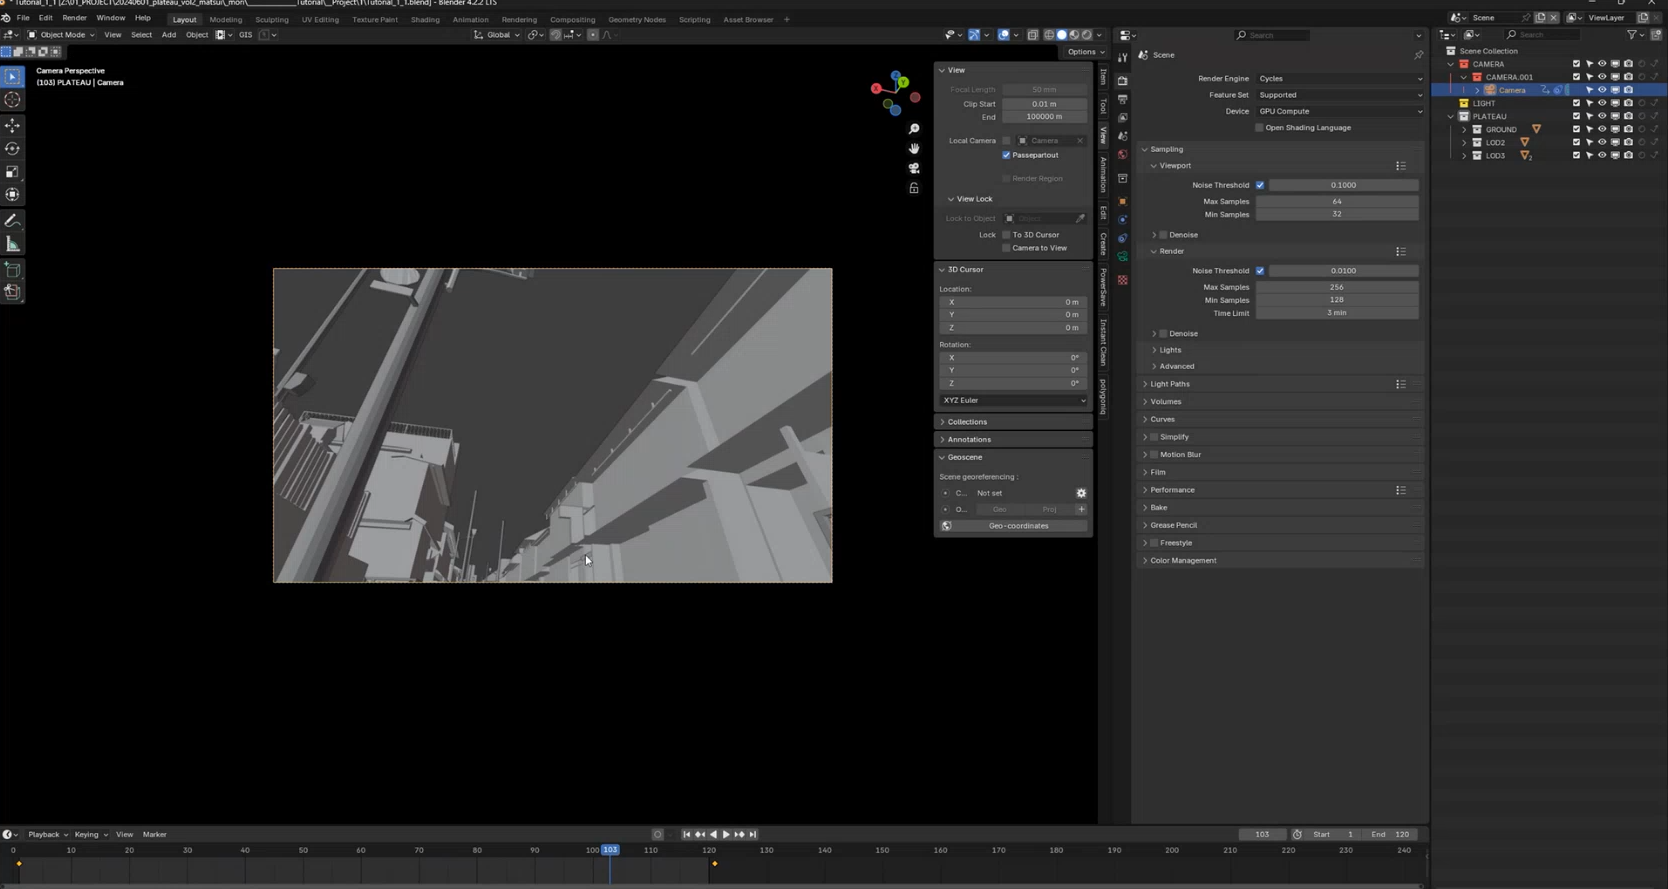The height and width of the screenshot is (889, 1668).
Task: Open the Render properties tab icon
Action: pyautogui.click(x=1122, y=80)
